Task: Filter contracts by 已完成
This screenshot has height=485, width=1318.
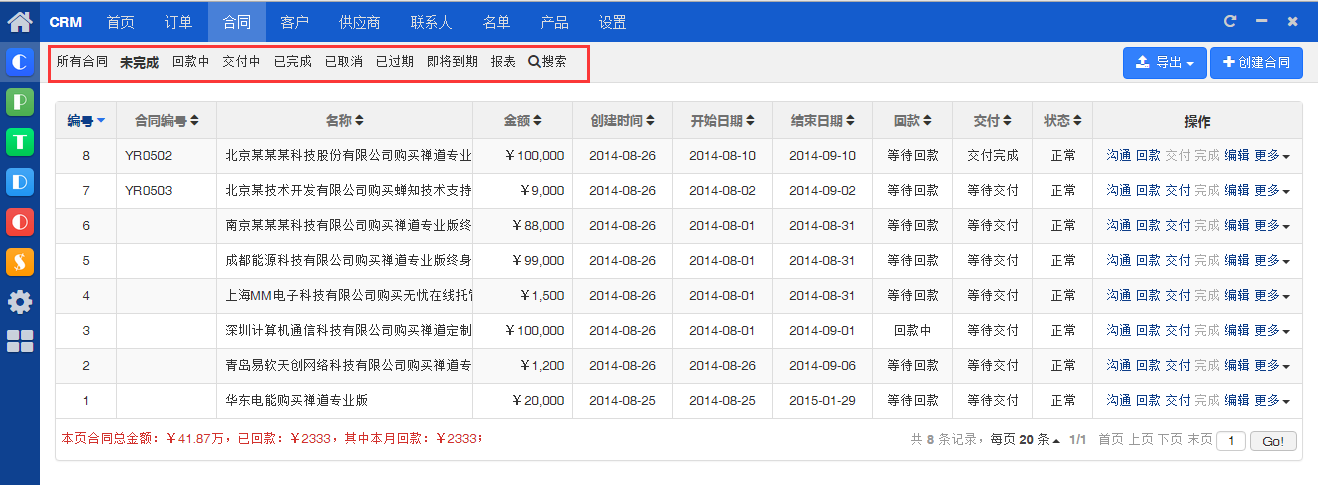Action: [x=293, y=62]
